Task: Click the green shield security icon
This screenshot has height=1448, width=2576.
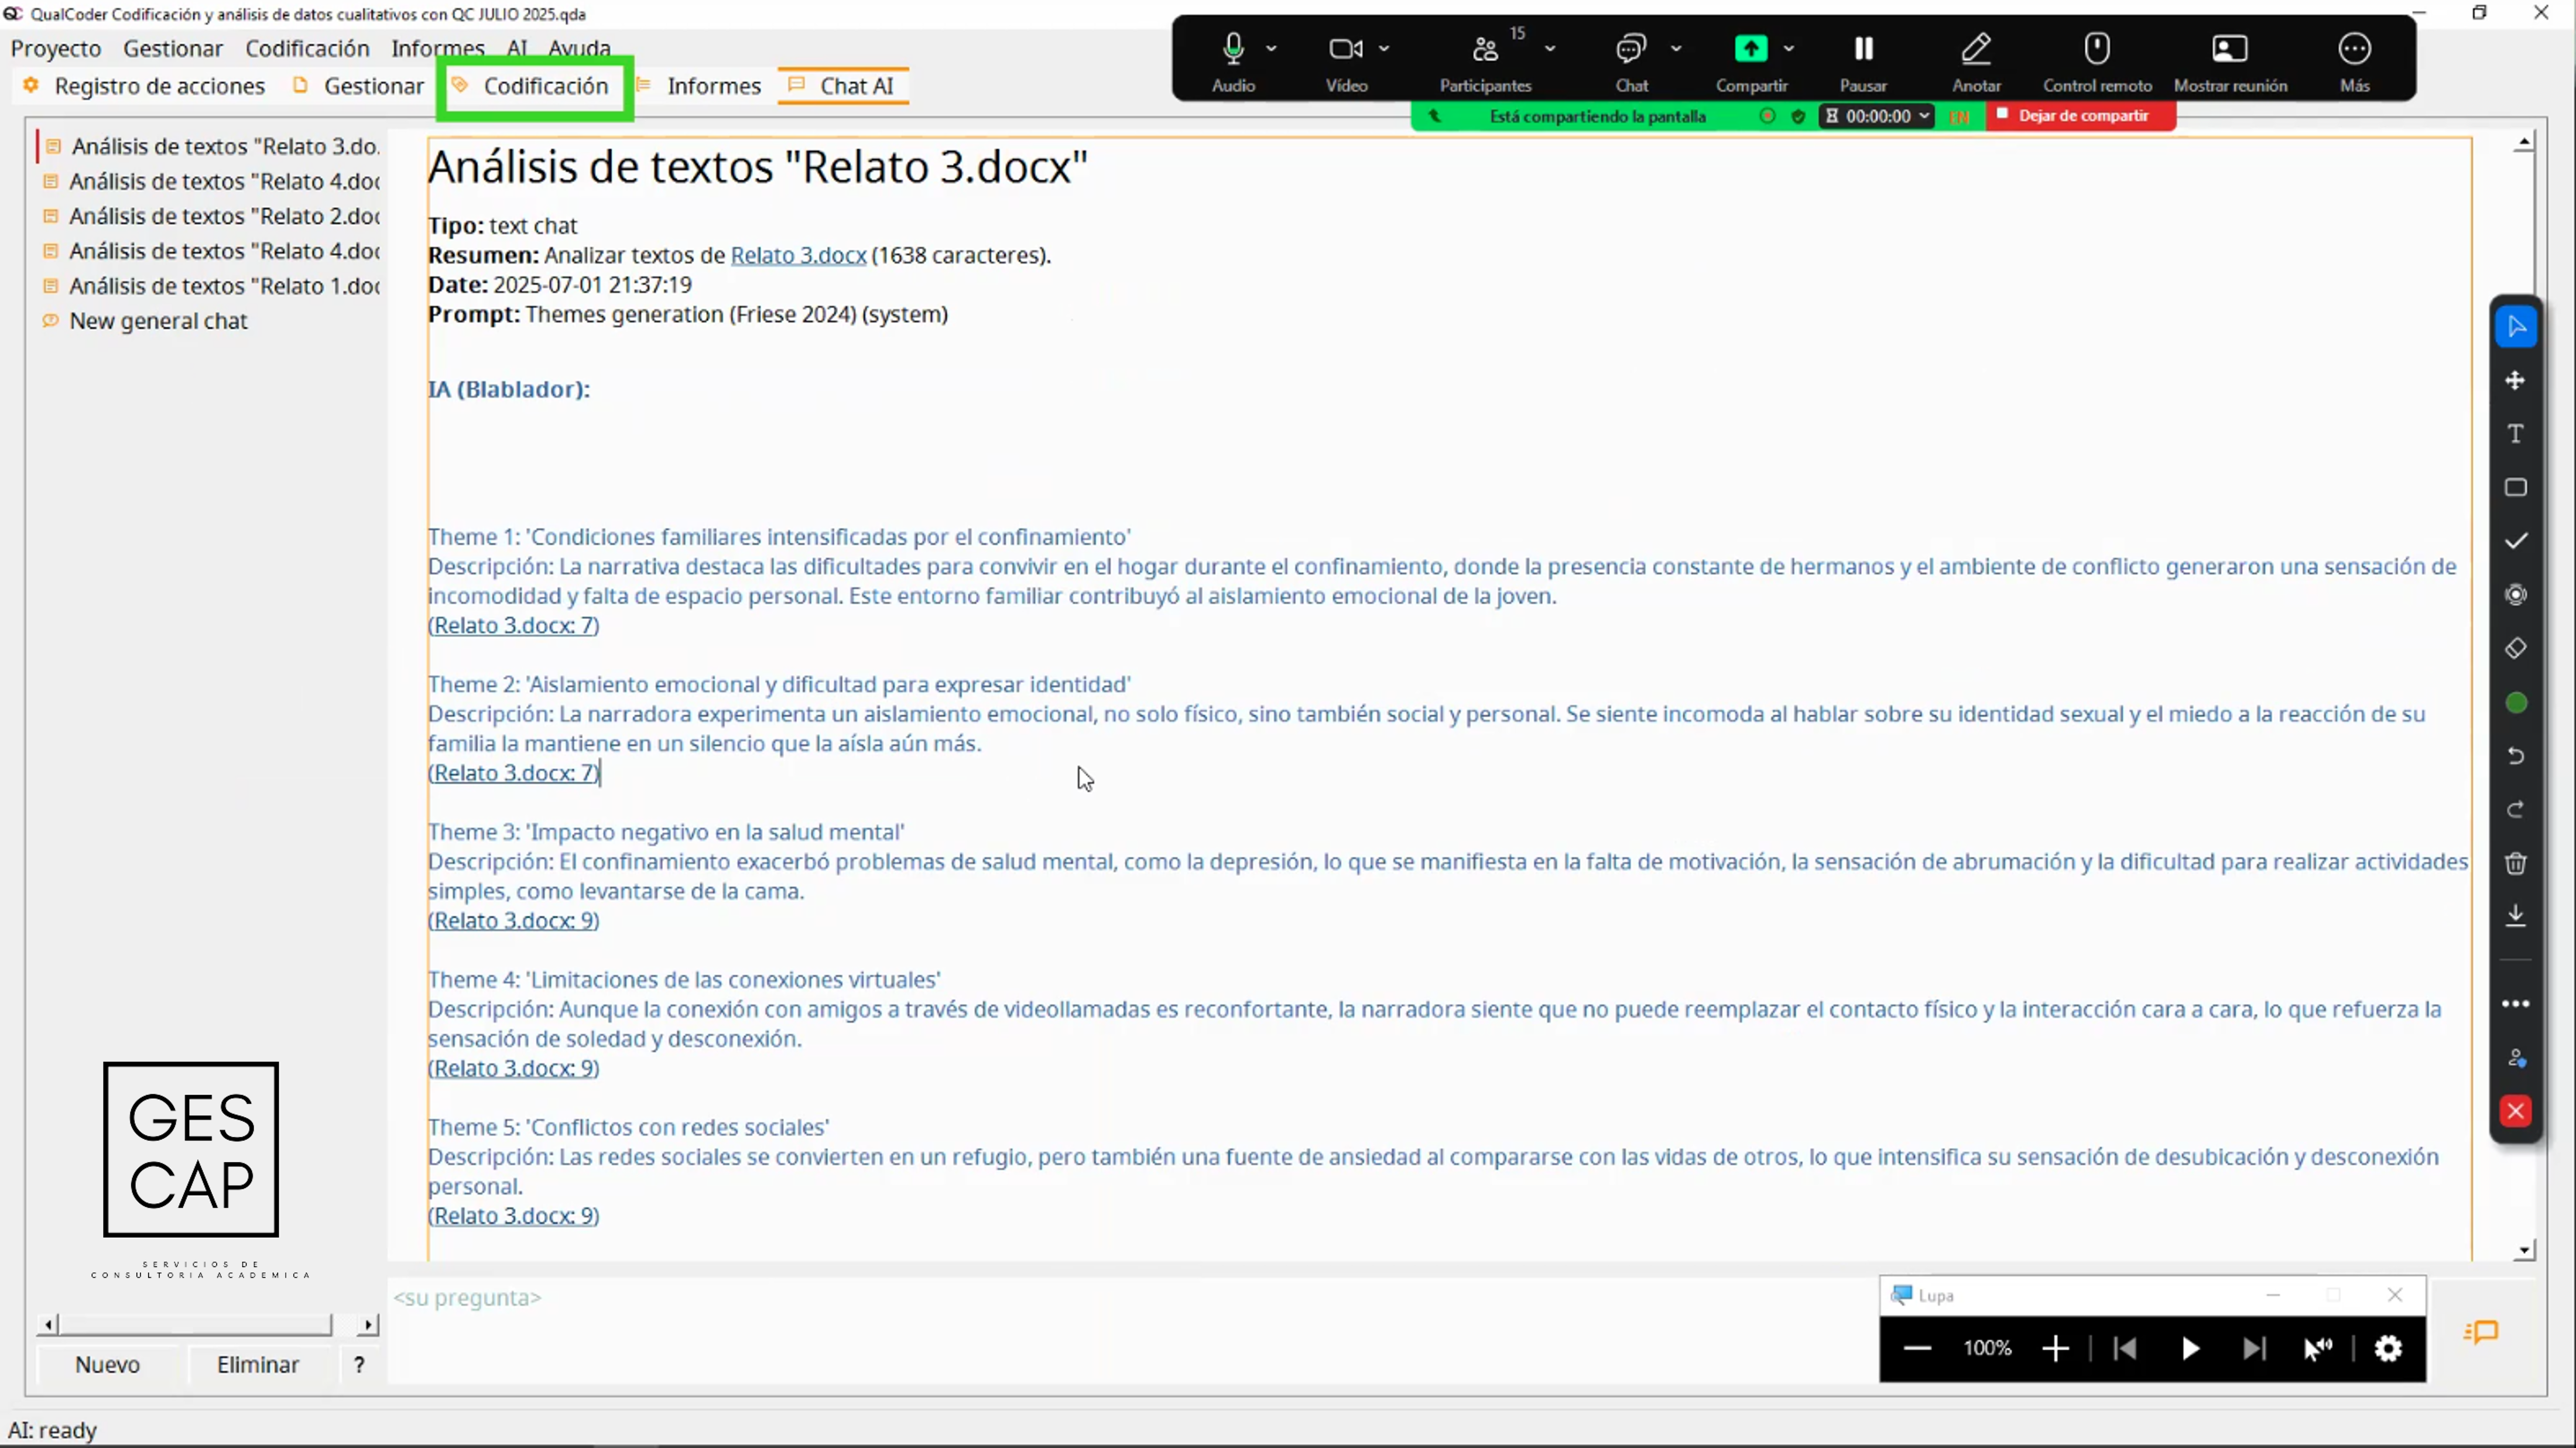Action: pyautogui.click(x=1798, y=116)
